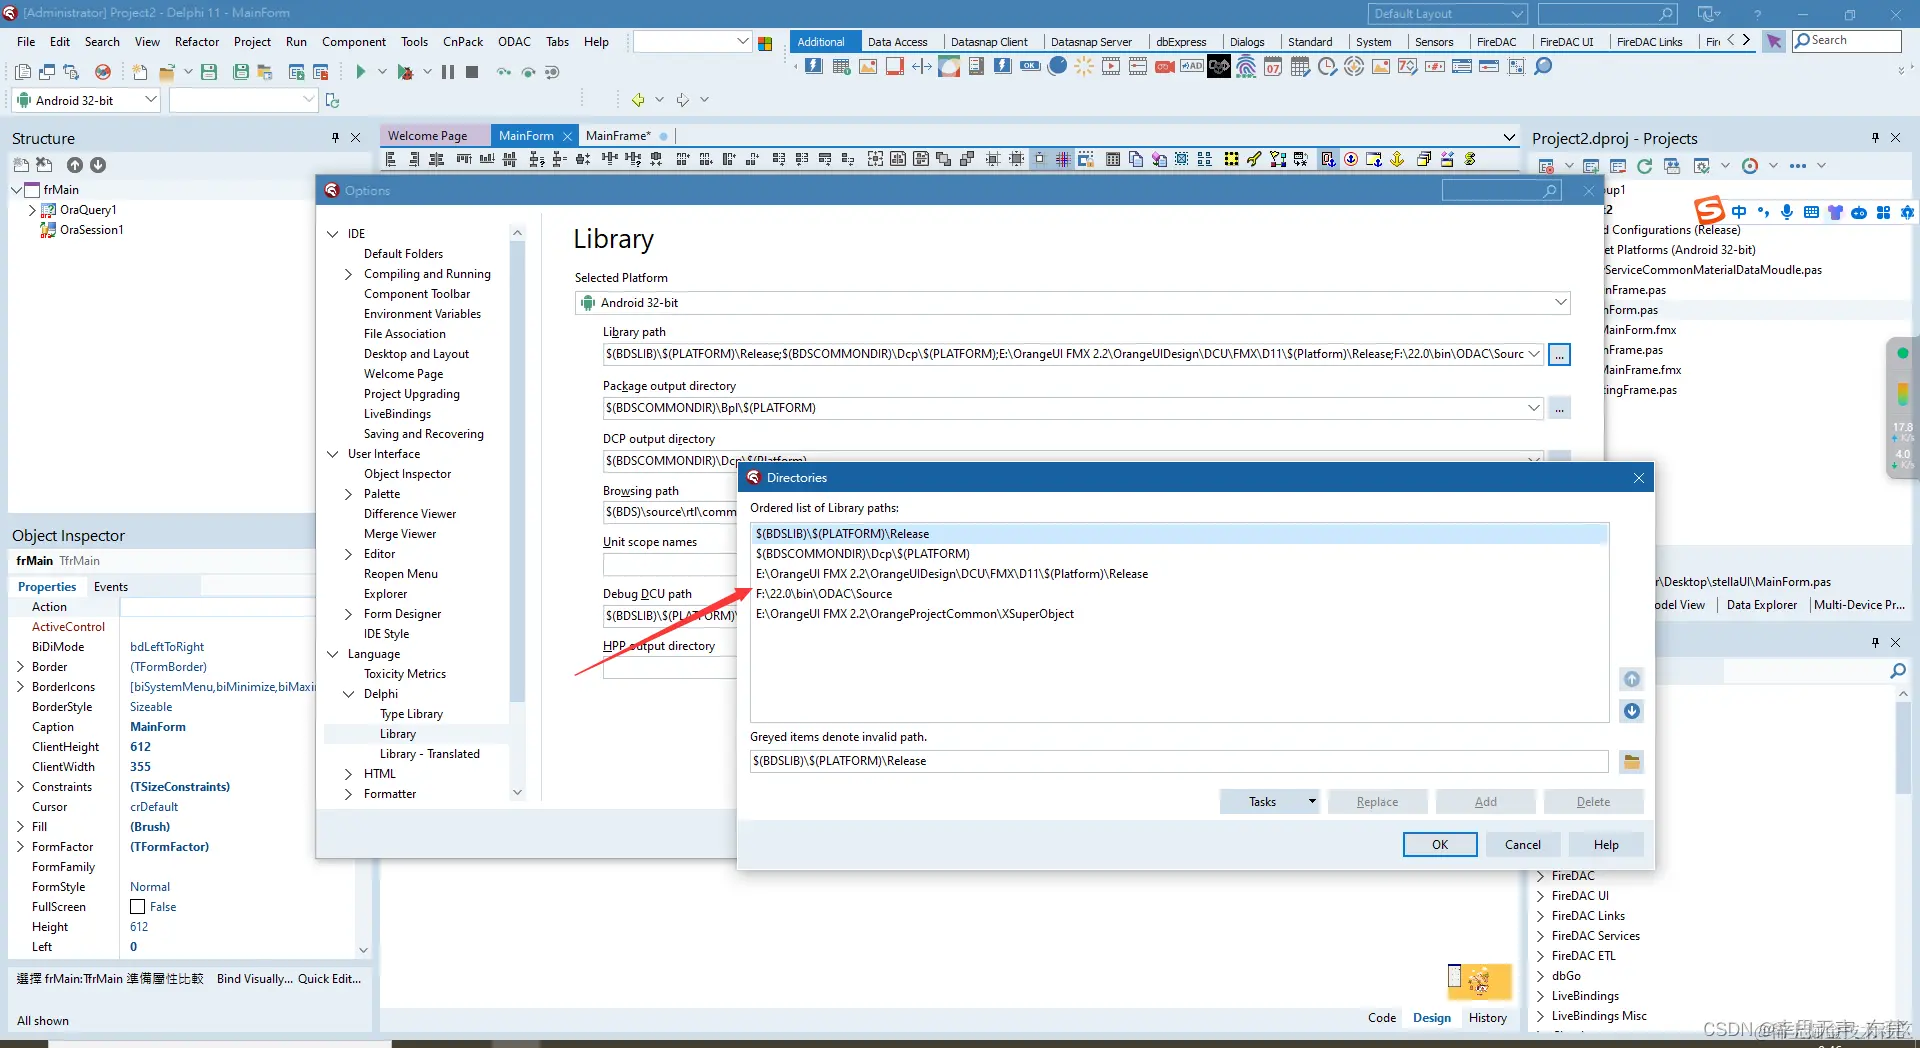The image size is (1920, 1048).
Task: Pick the image control palette icon
Action: 868,67
